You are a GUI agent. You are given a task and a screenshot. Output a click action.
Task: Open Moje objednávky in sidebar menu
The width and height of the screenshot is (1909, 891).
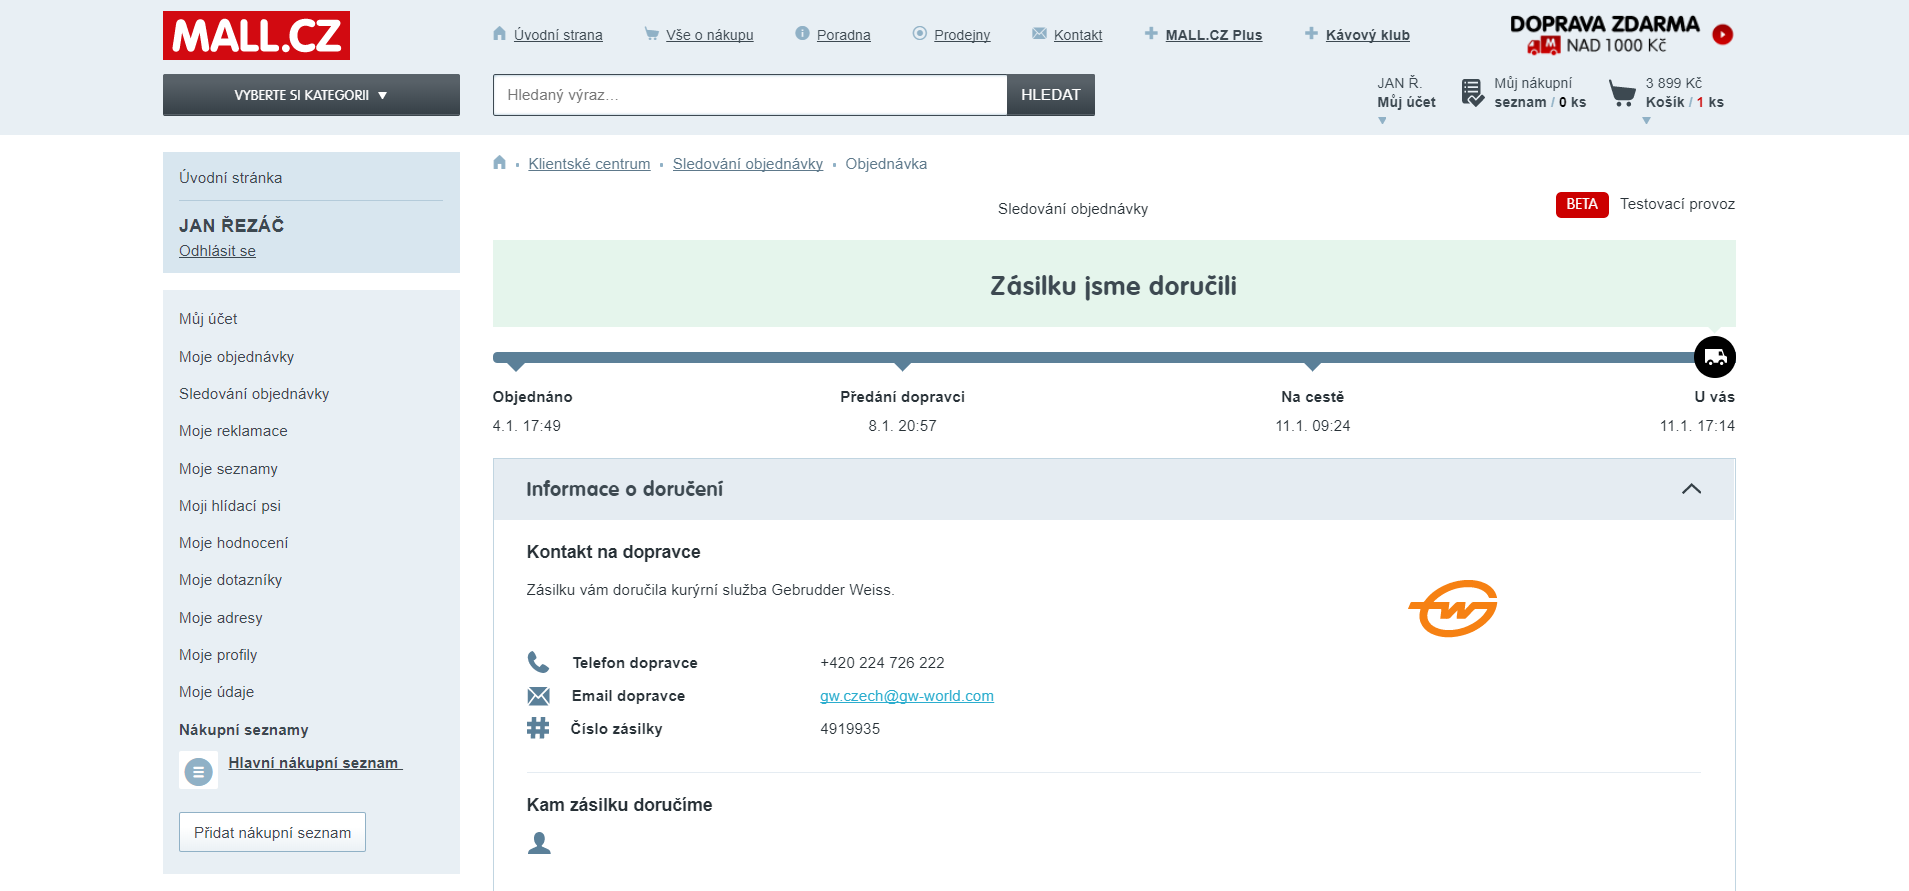pyautogui.click(x=236, y=357)
